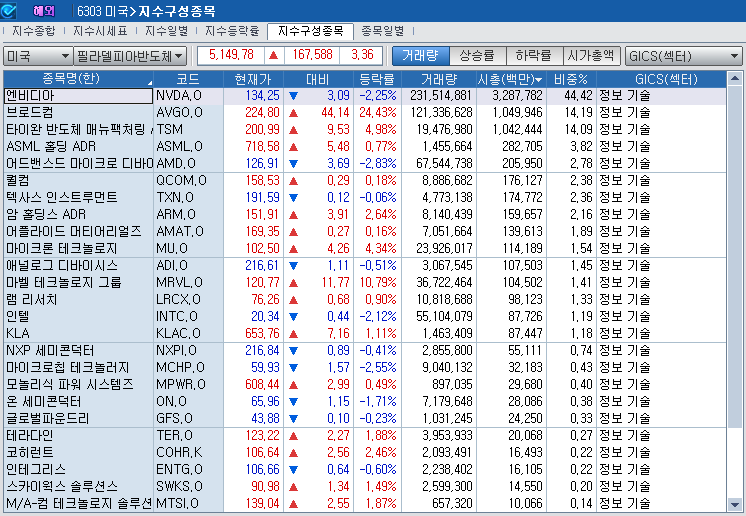The width and height of the screenshot is (746, 516).
Task: Click 231,514,881 volume cell for 엔비디아
Action: (x=439, y=96)
